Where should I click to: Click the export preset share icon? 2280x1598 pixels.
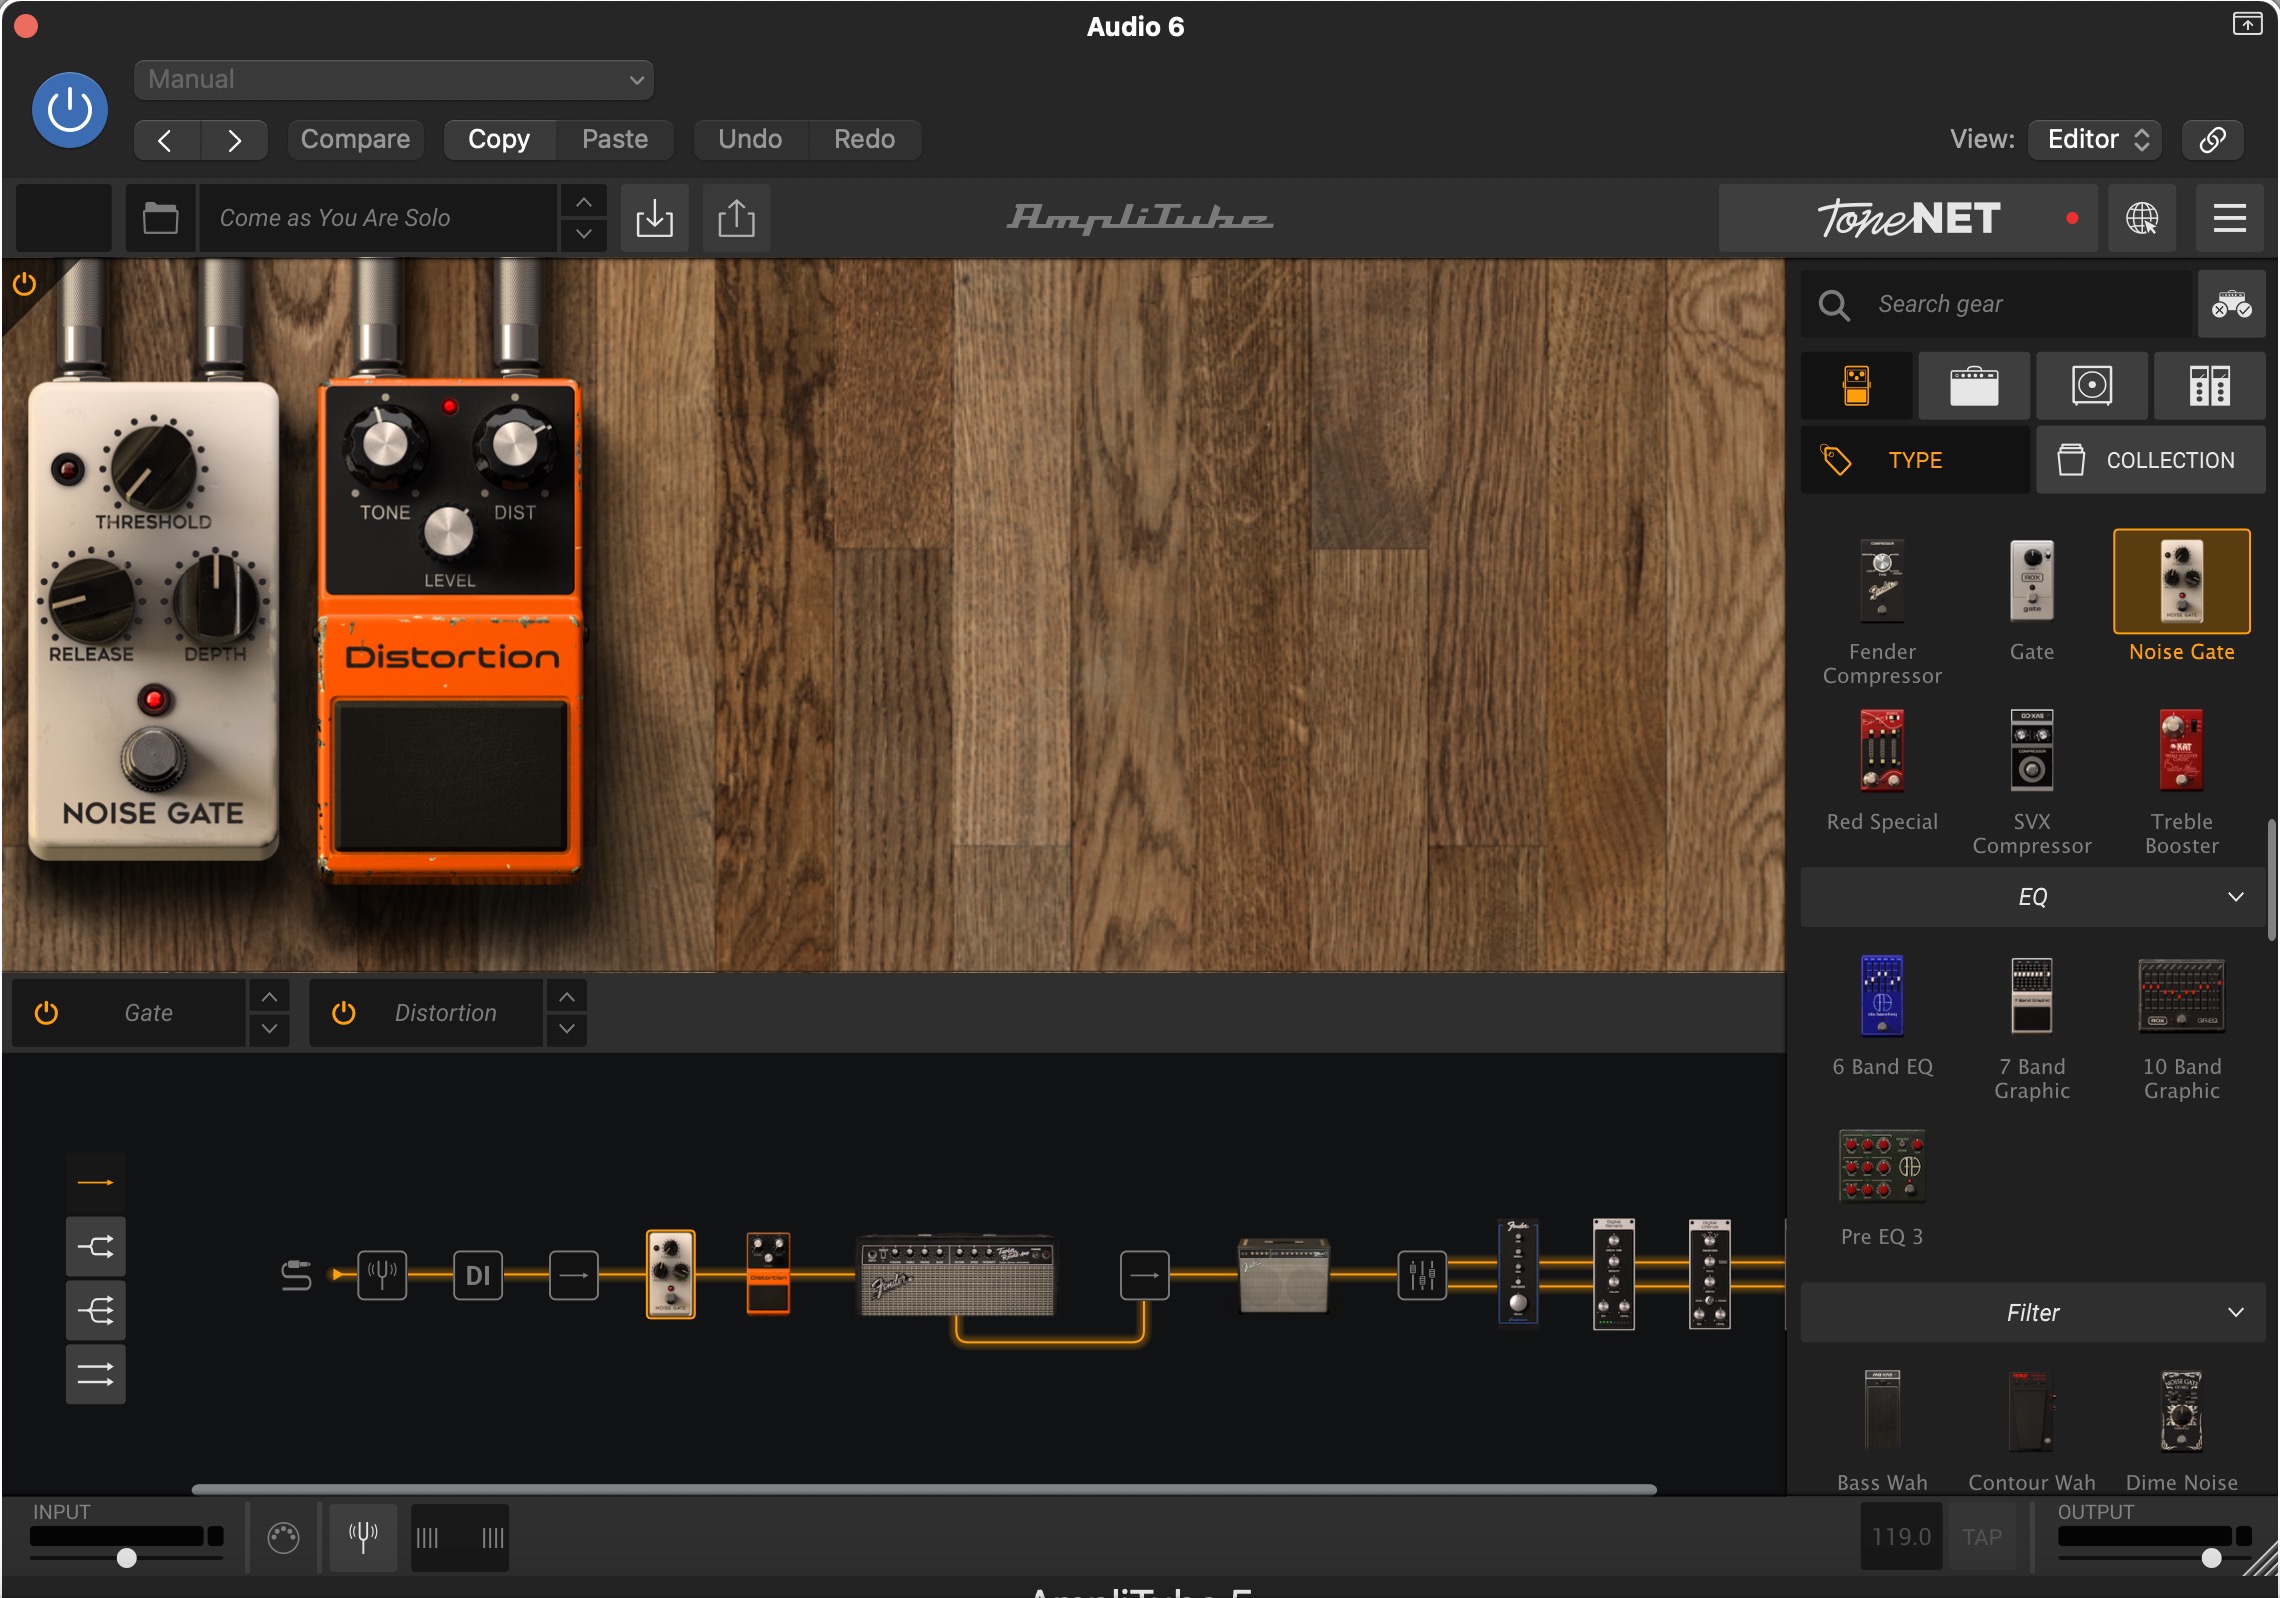tap(736, 218)
